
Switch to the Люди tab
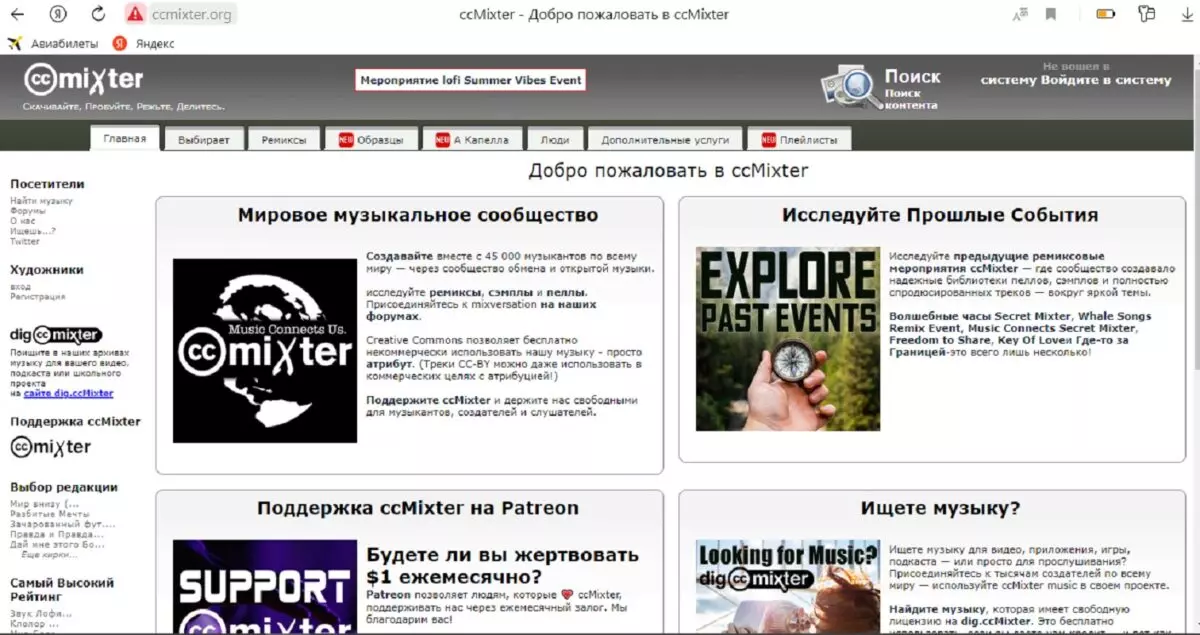coord(554,140)
